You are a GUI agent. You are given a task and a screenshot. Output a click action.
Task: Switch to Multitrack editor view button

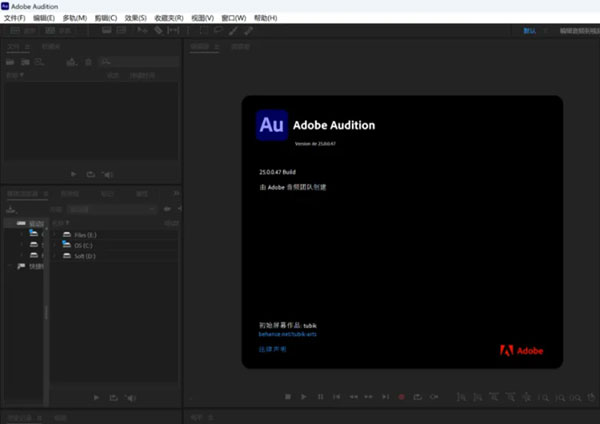pos(57,31)
